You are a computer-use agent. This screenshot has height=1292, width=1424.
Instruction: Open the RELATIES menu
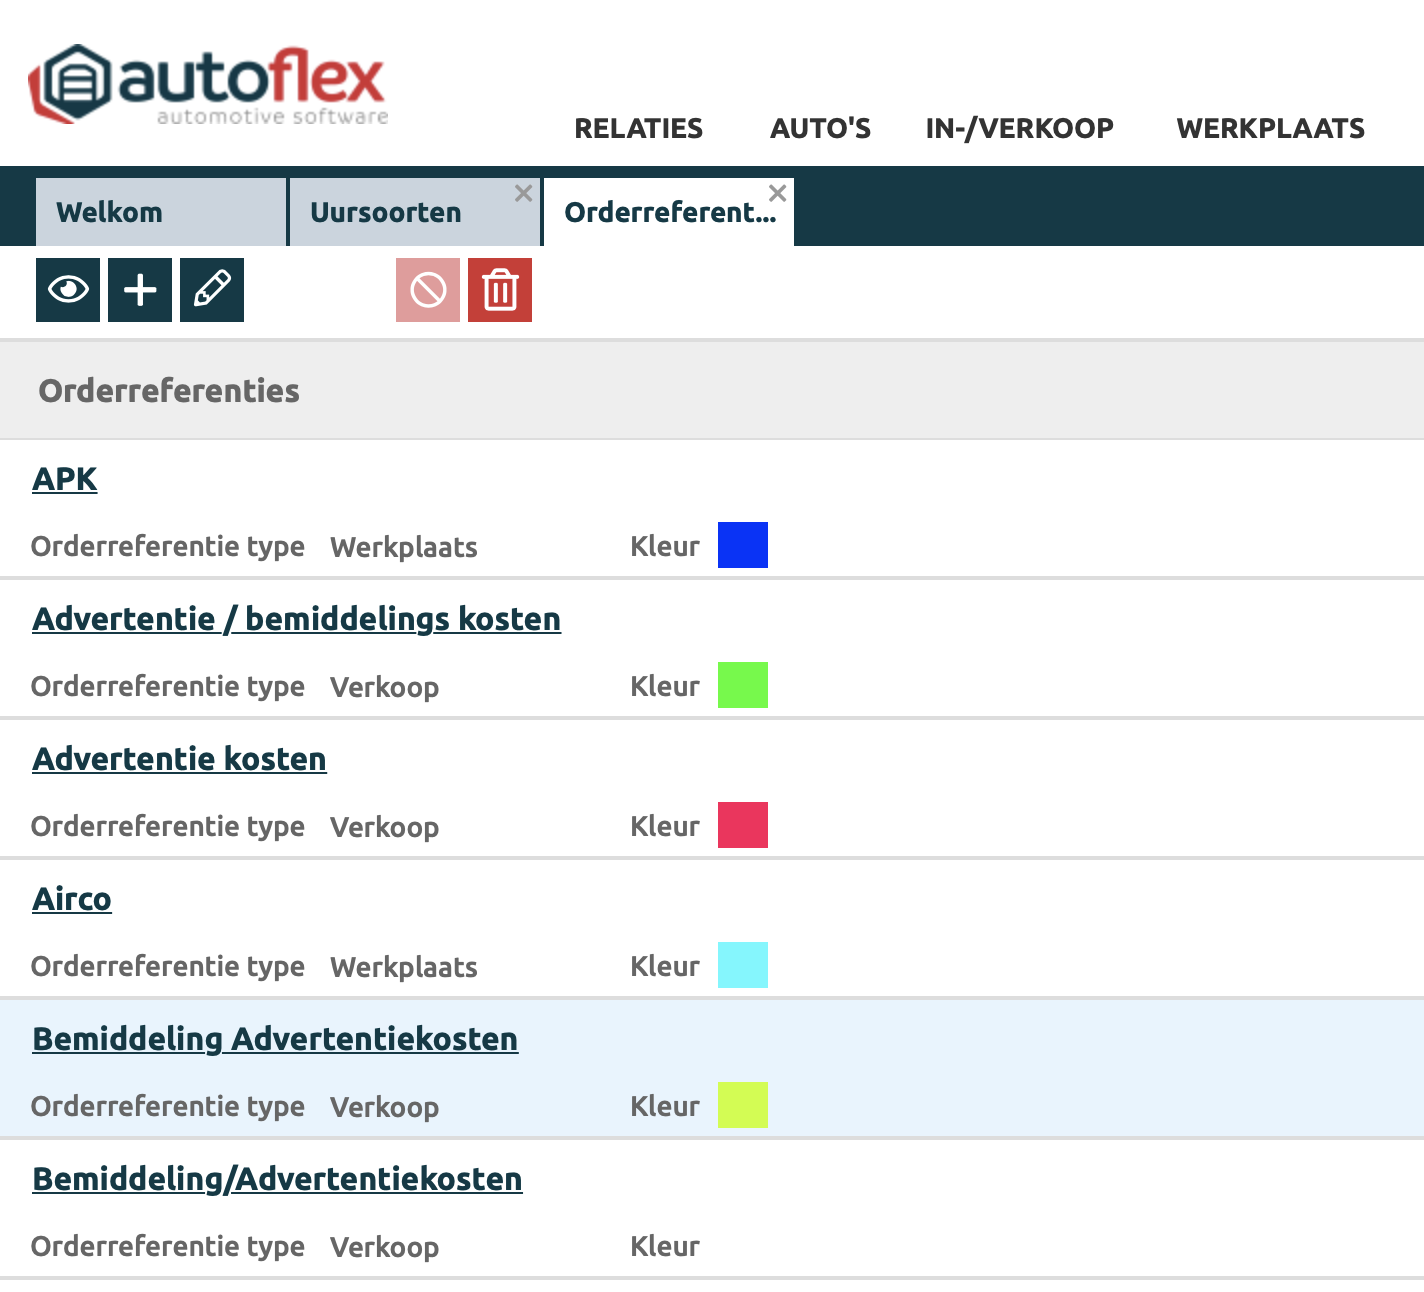(x=638, y=128)
